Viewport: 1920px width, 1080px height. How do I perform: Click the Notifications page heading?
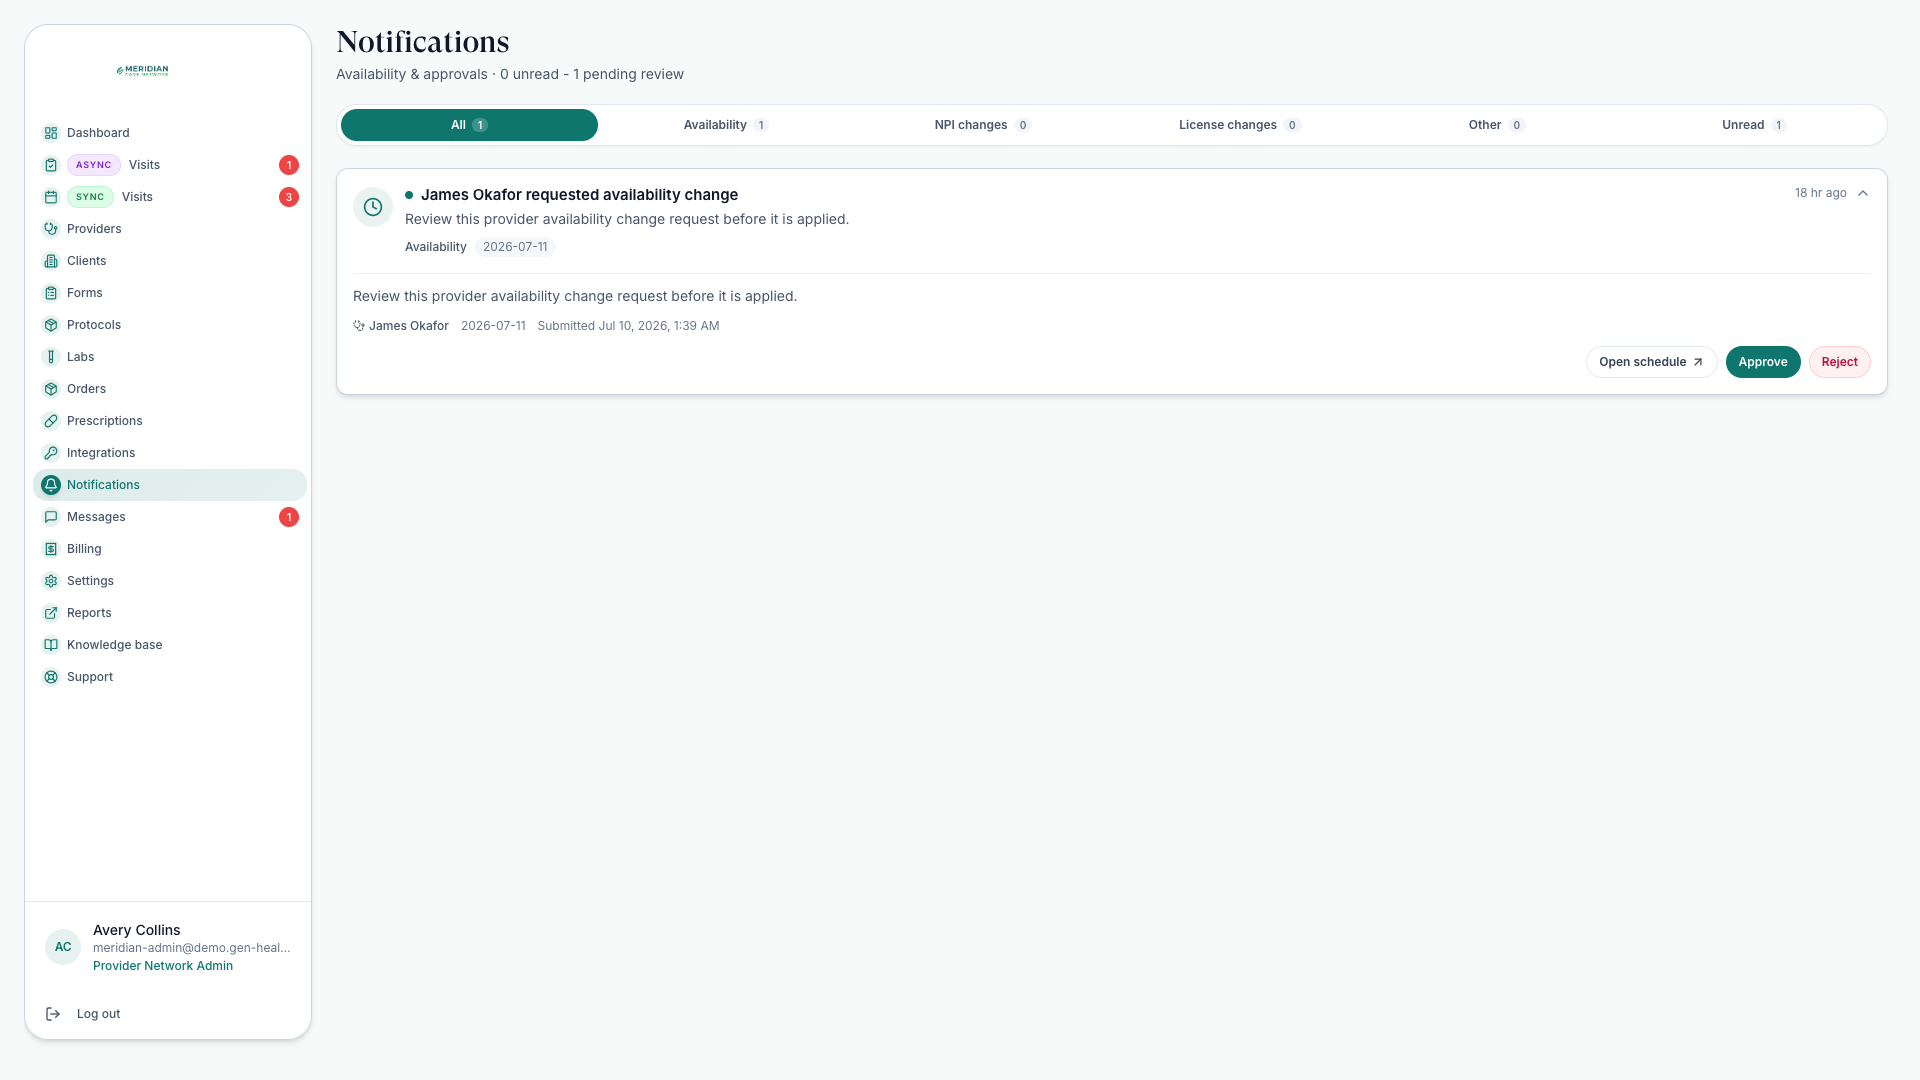pos(423,42)
